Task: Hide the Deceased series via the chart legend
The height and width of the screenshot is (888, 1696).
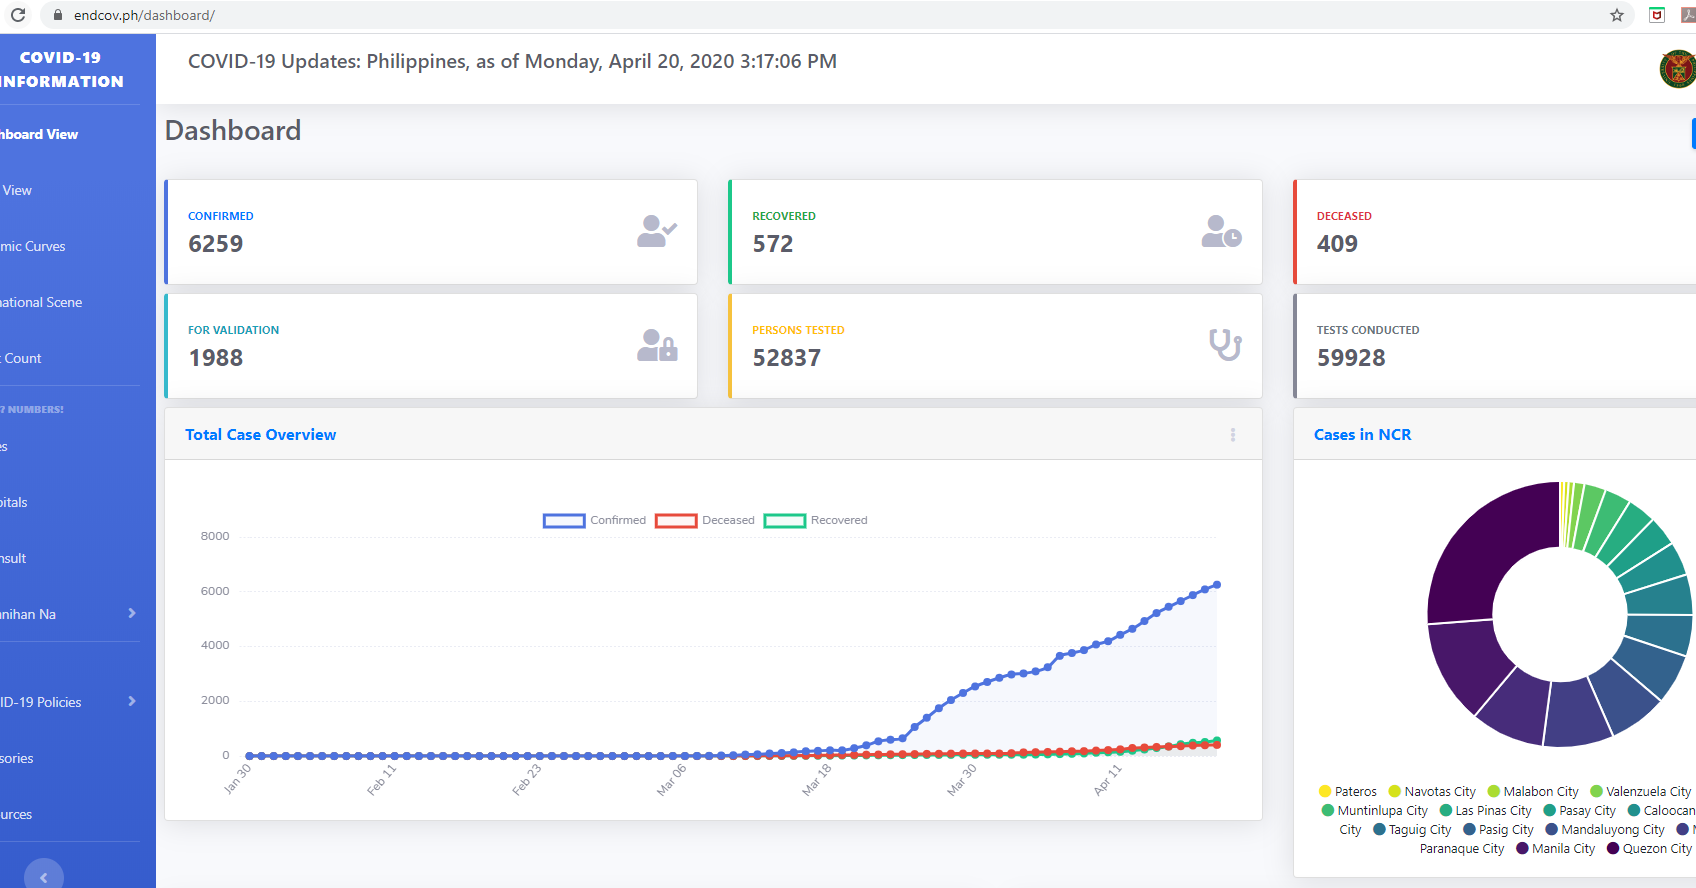Action: pyautogui.click(x=676, y=520)
